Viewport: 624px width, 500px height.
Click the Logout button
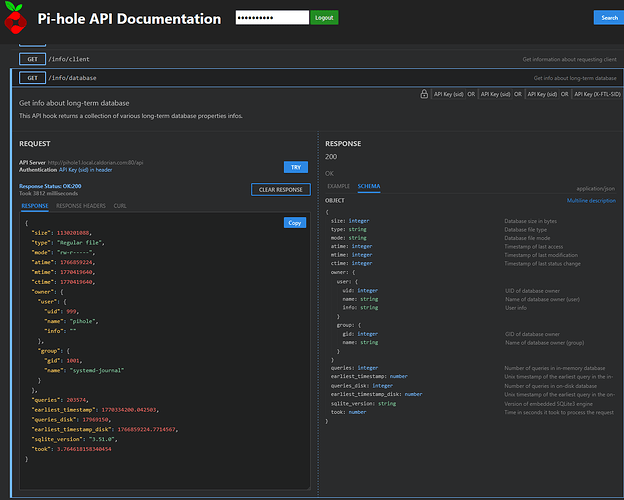tap(324, 18)
